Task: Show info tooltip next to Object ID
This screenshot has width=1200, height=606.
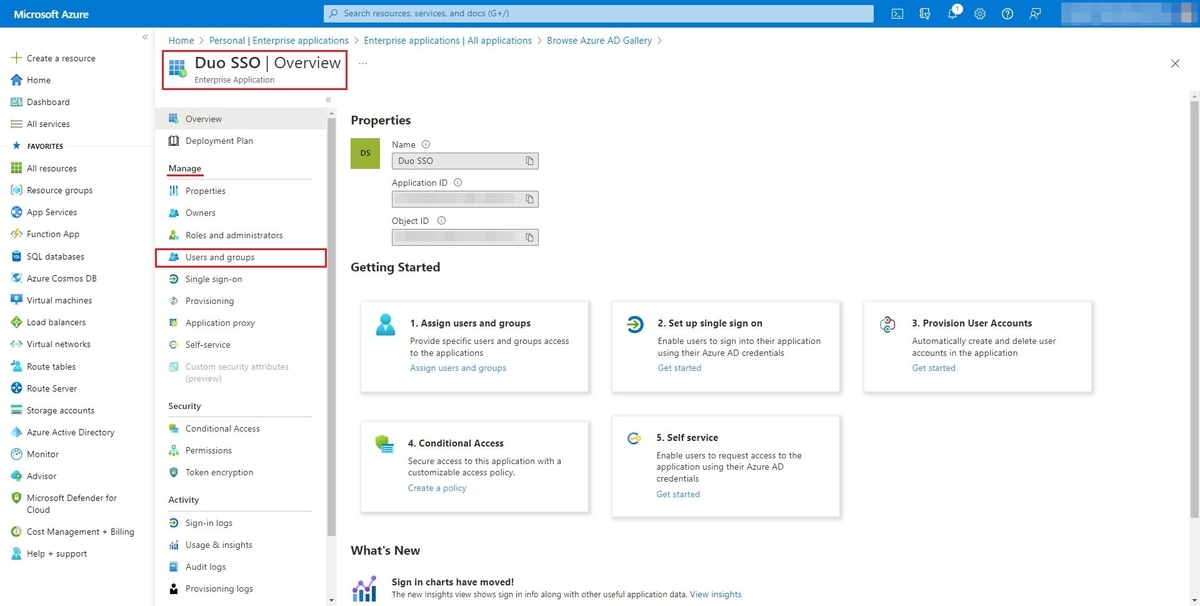Action: pos(441,221)
